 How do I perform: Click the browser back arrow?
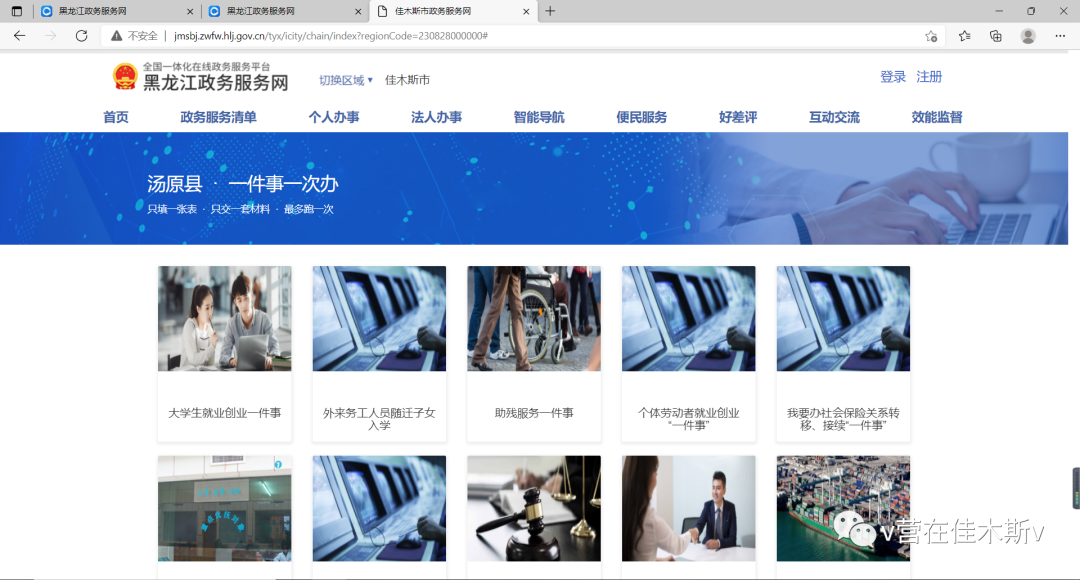[19, 36]
